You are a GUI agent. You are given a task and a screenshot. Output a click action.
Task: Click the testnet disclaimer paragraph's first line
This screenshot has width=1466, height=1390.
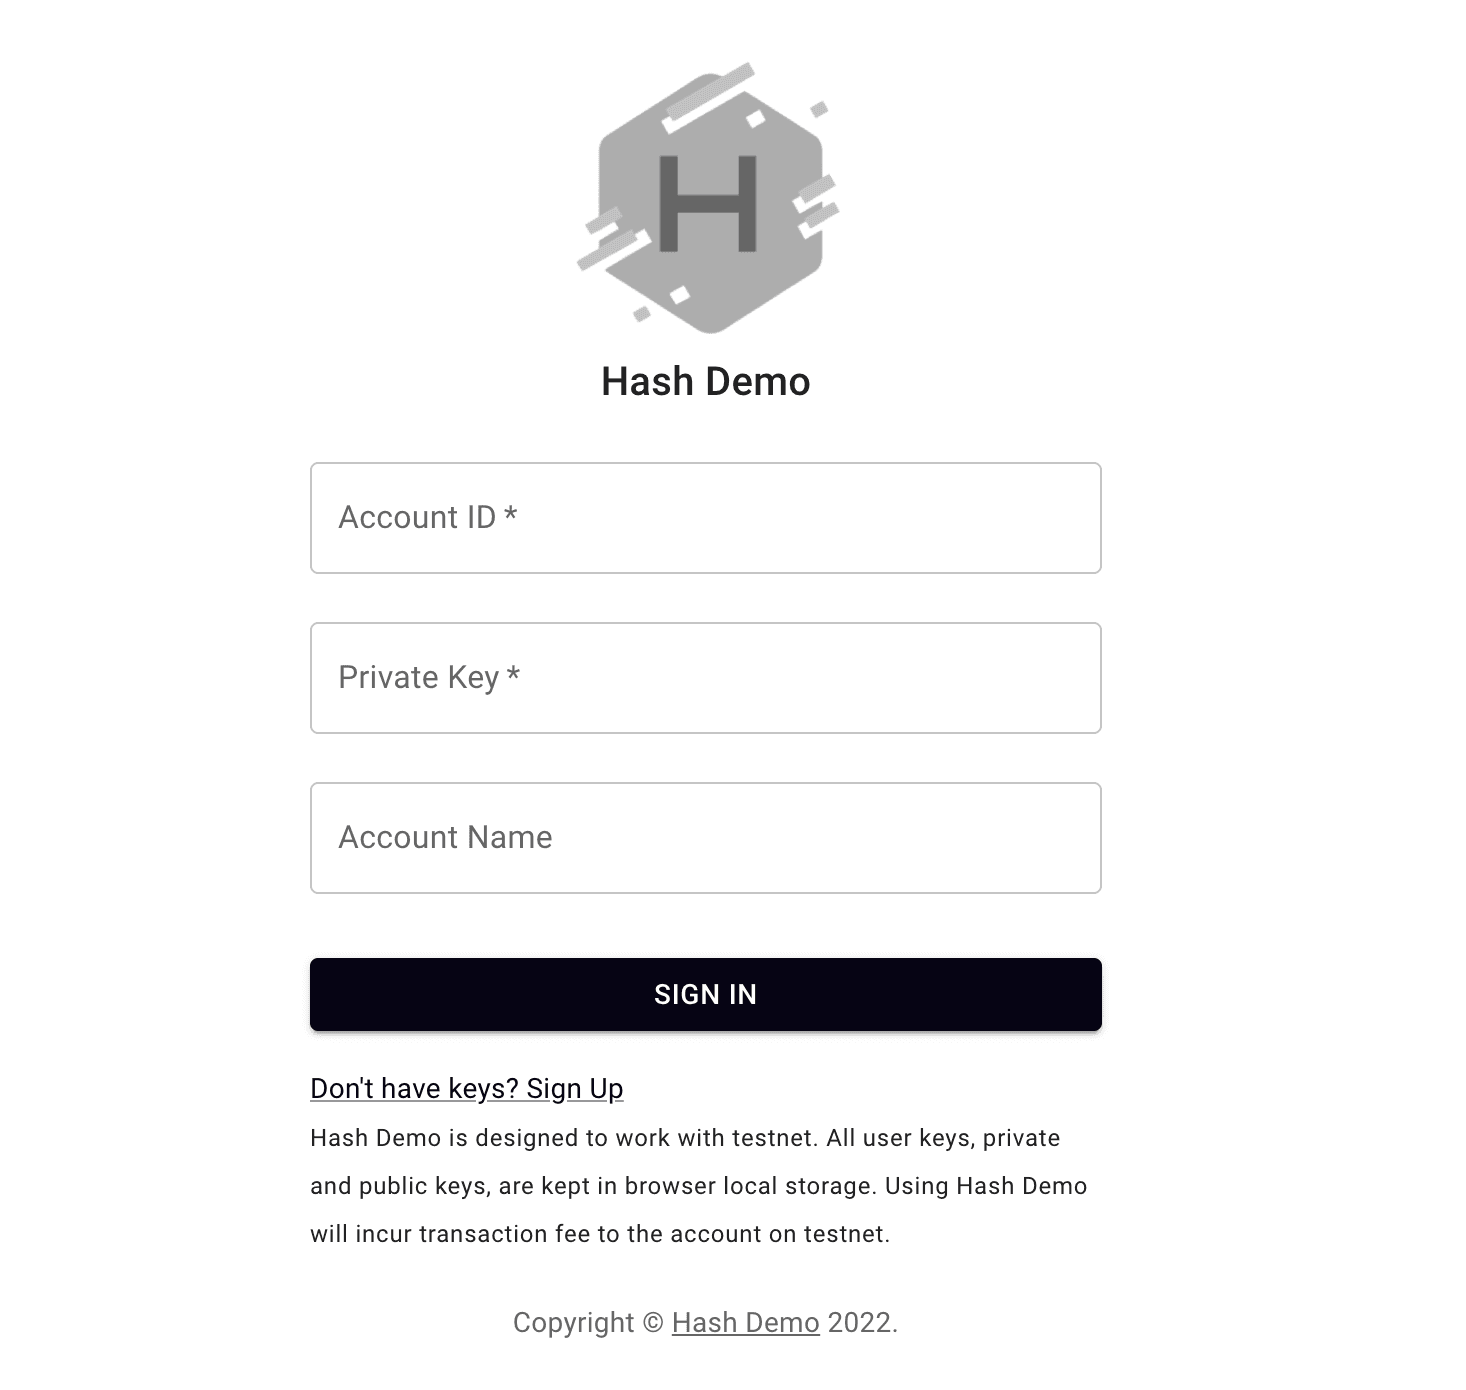[685, 1138]
